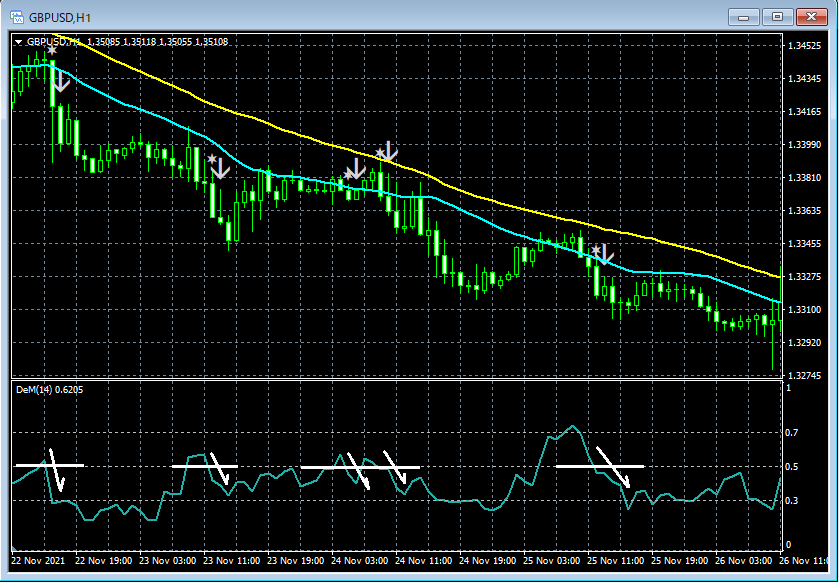This screenshot has width=840, height=582.
Task: Click price level 1.34345 on the scale
Action: 805,79
